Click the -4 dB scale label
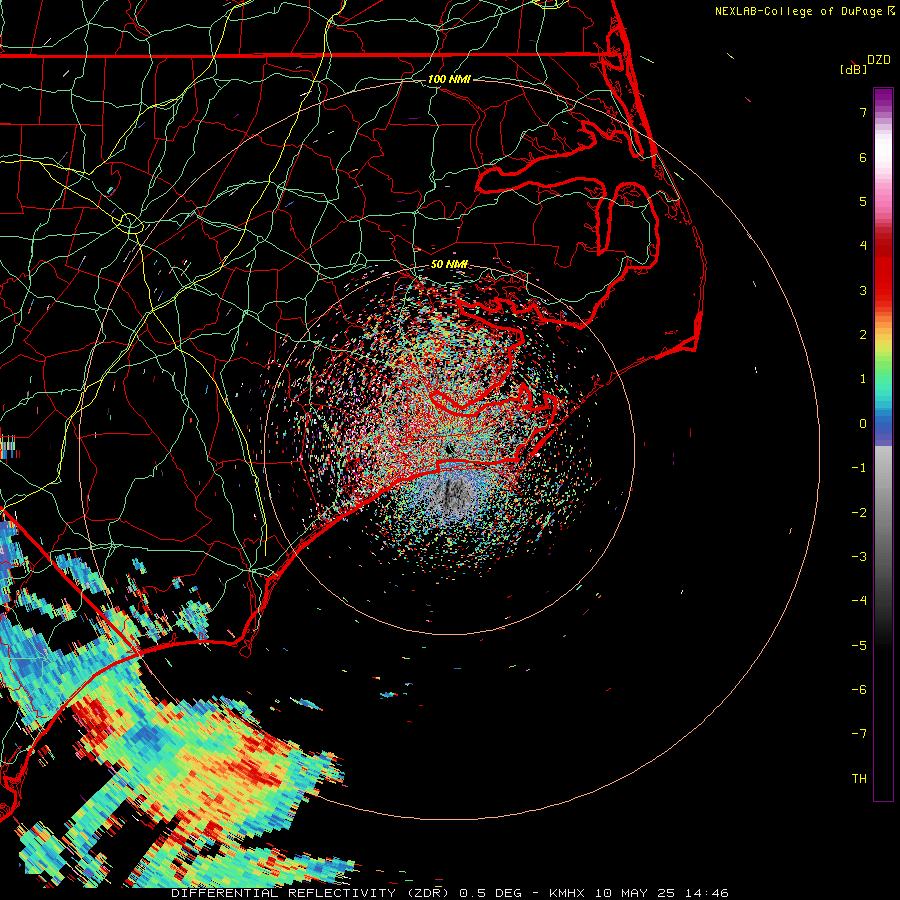Image resolution: width=900 pixels, height=900 pixels. [x=859, y=601]
